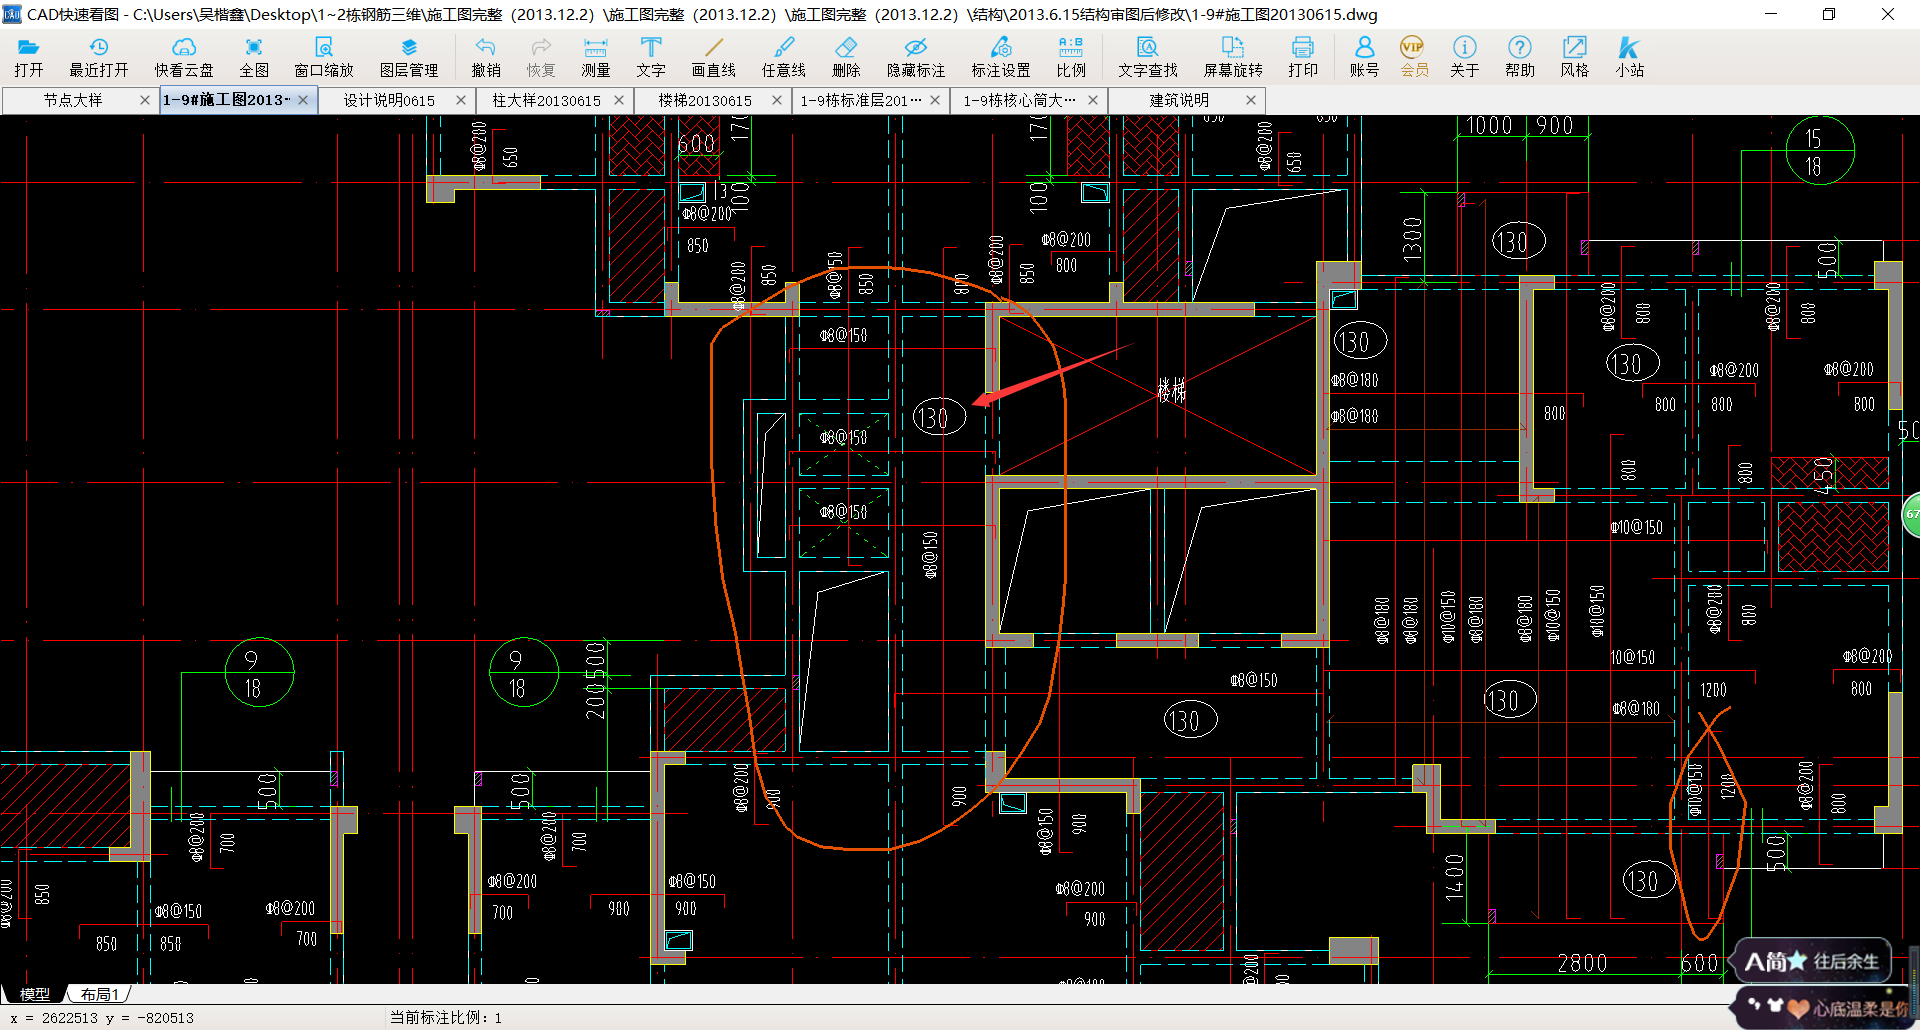The image size is (1920, 1030).
Task: Switch to the 1-9栋标准层201 tab
Action: [x=861, y=100]
